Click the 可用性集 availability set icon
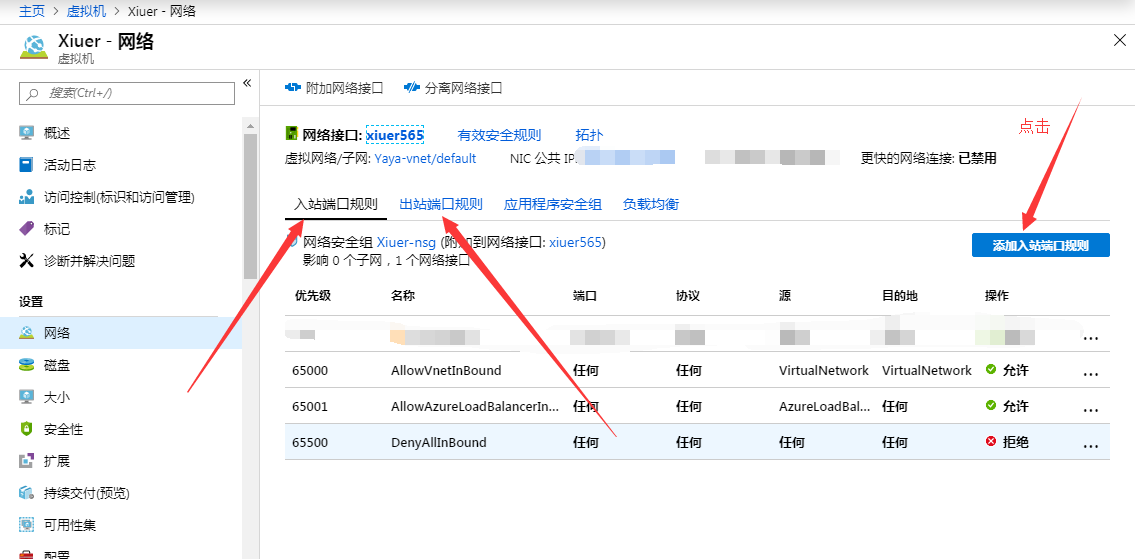This screenshot has width=1135, height=559. [x=27, y=525]
